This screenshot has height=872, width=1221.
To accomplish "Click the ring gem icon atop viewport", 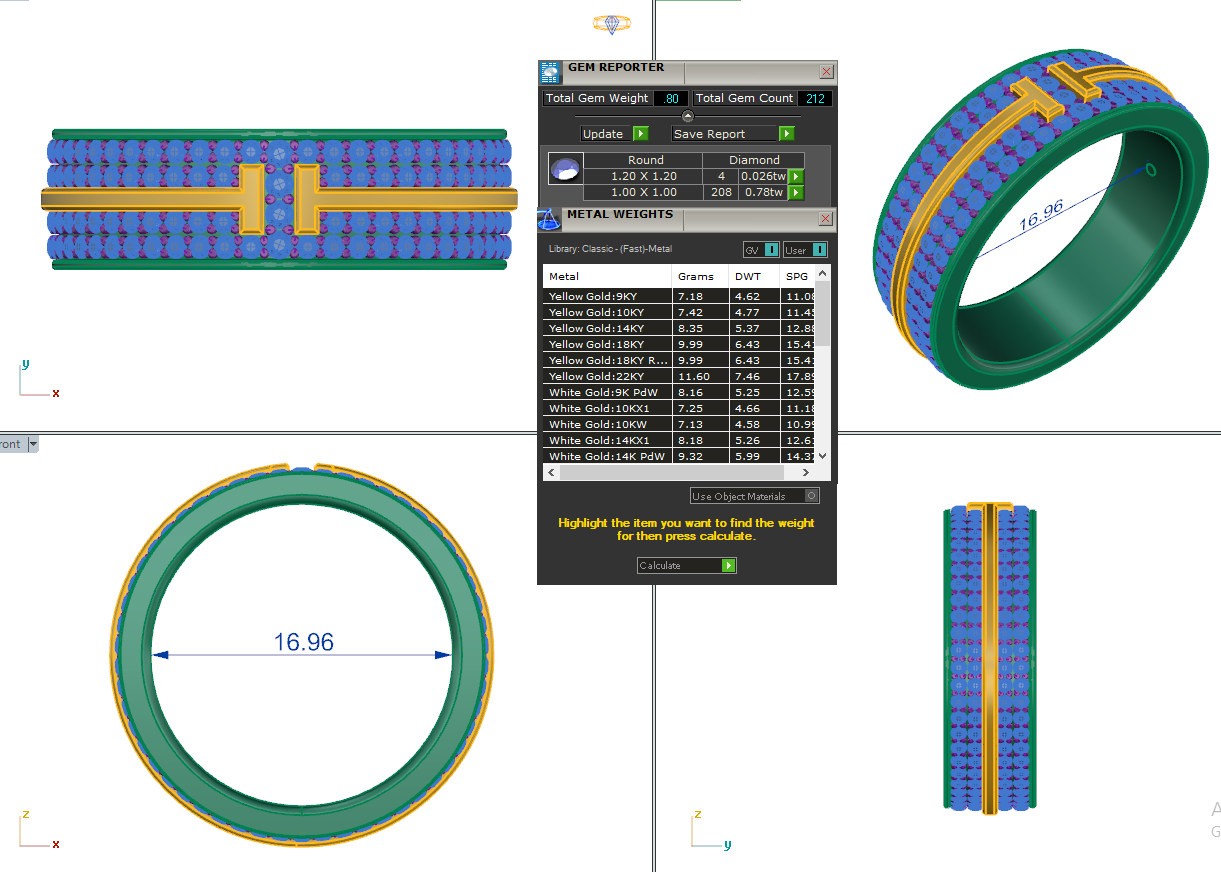I will pyautogui.click(x=611, y=24).
